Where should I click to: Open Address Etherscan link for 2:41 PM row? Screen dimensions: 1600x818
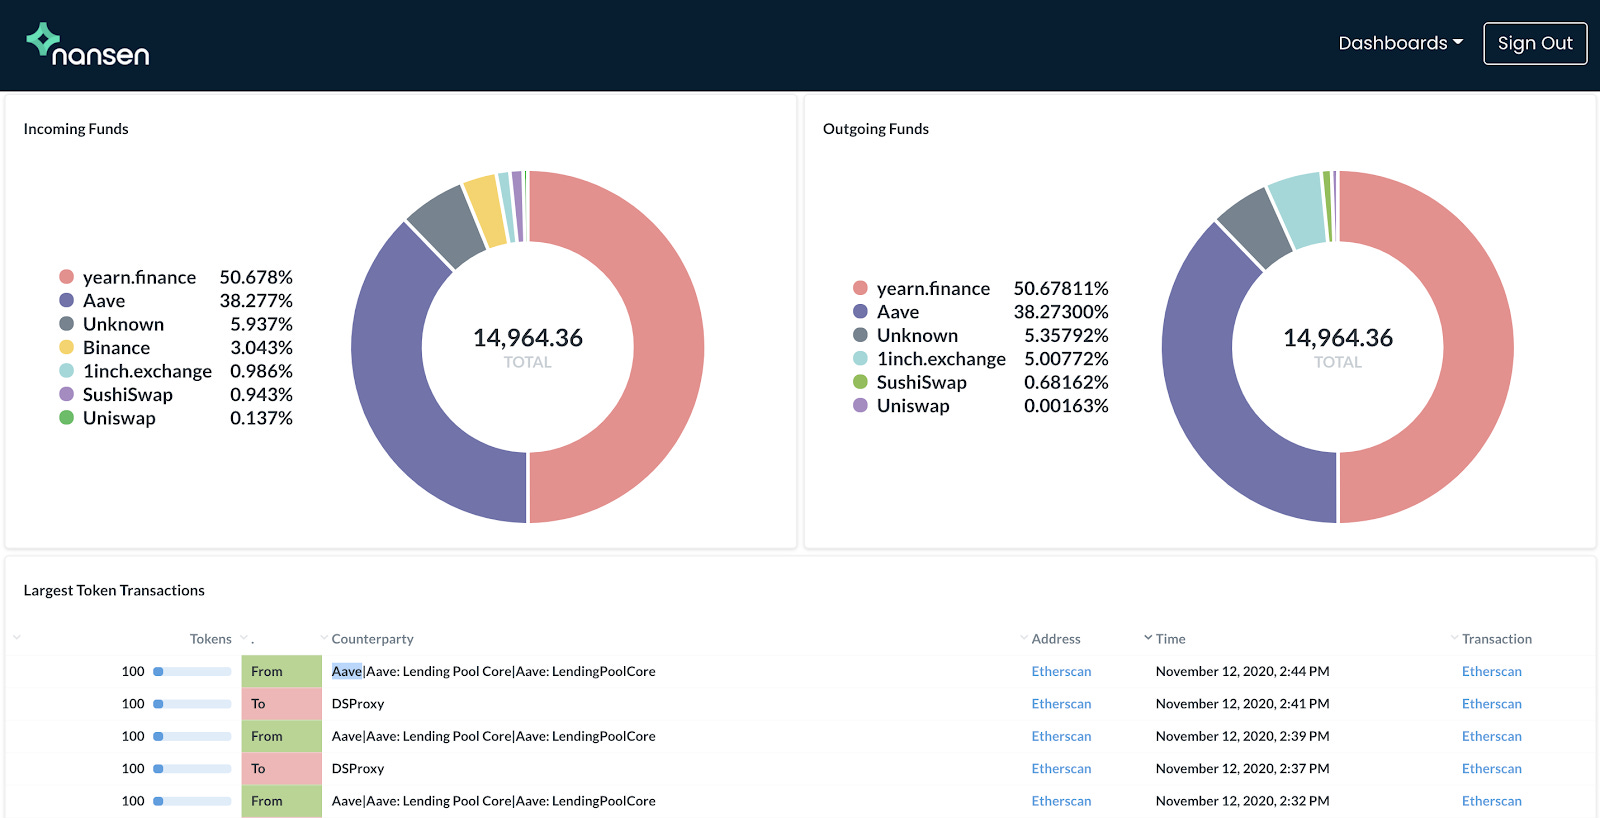[x=1061, y=704]
